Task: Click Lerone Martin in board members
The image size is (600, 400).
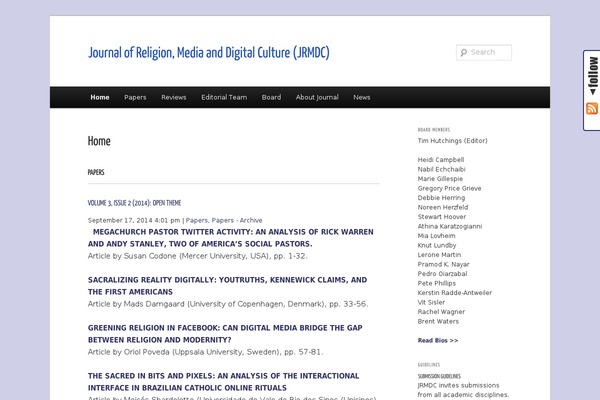Action: click(x=439, y=255)
